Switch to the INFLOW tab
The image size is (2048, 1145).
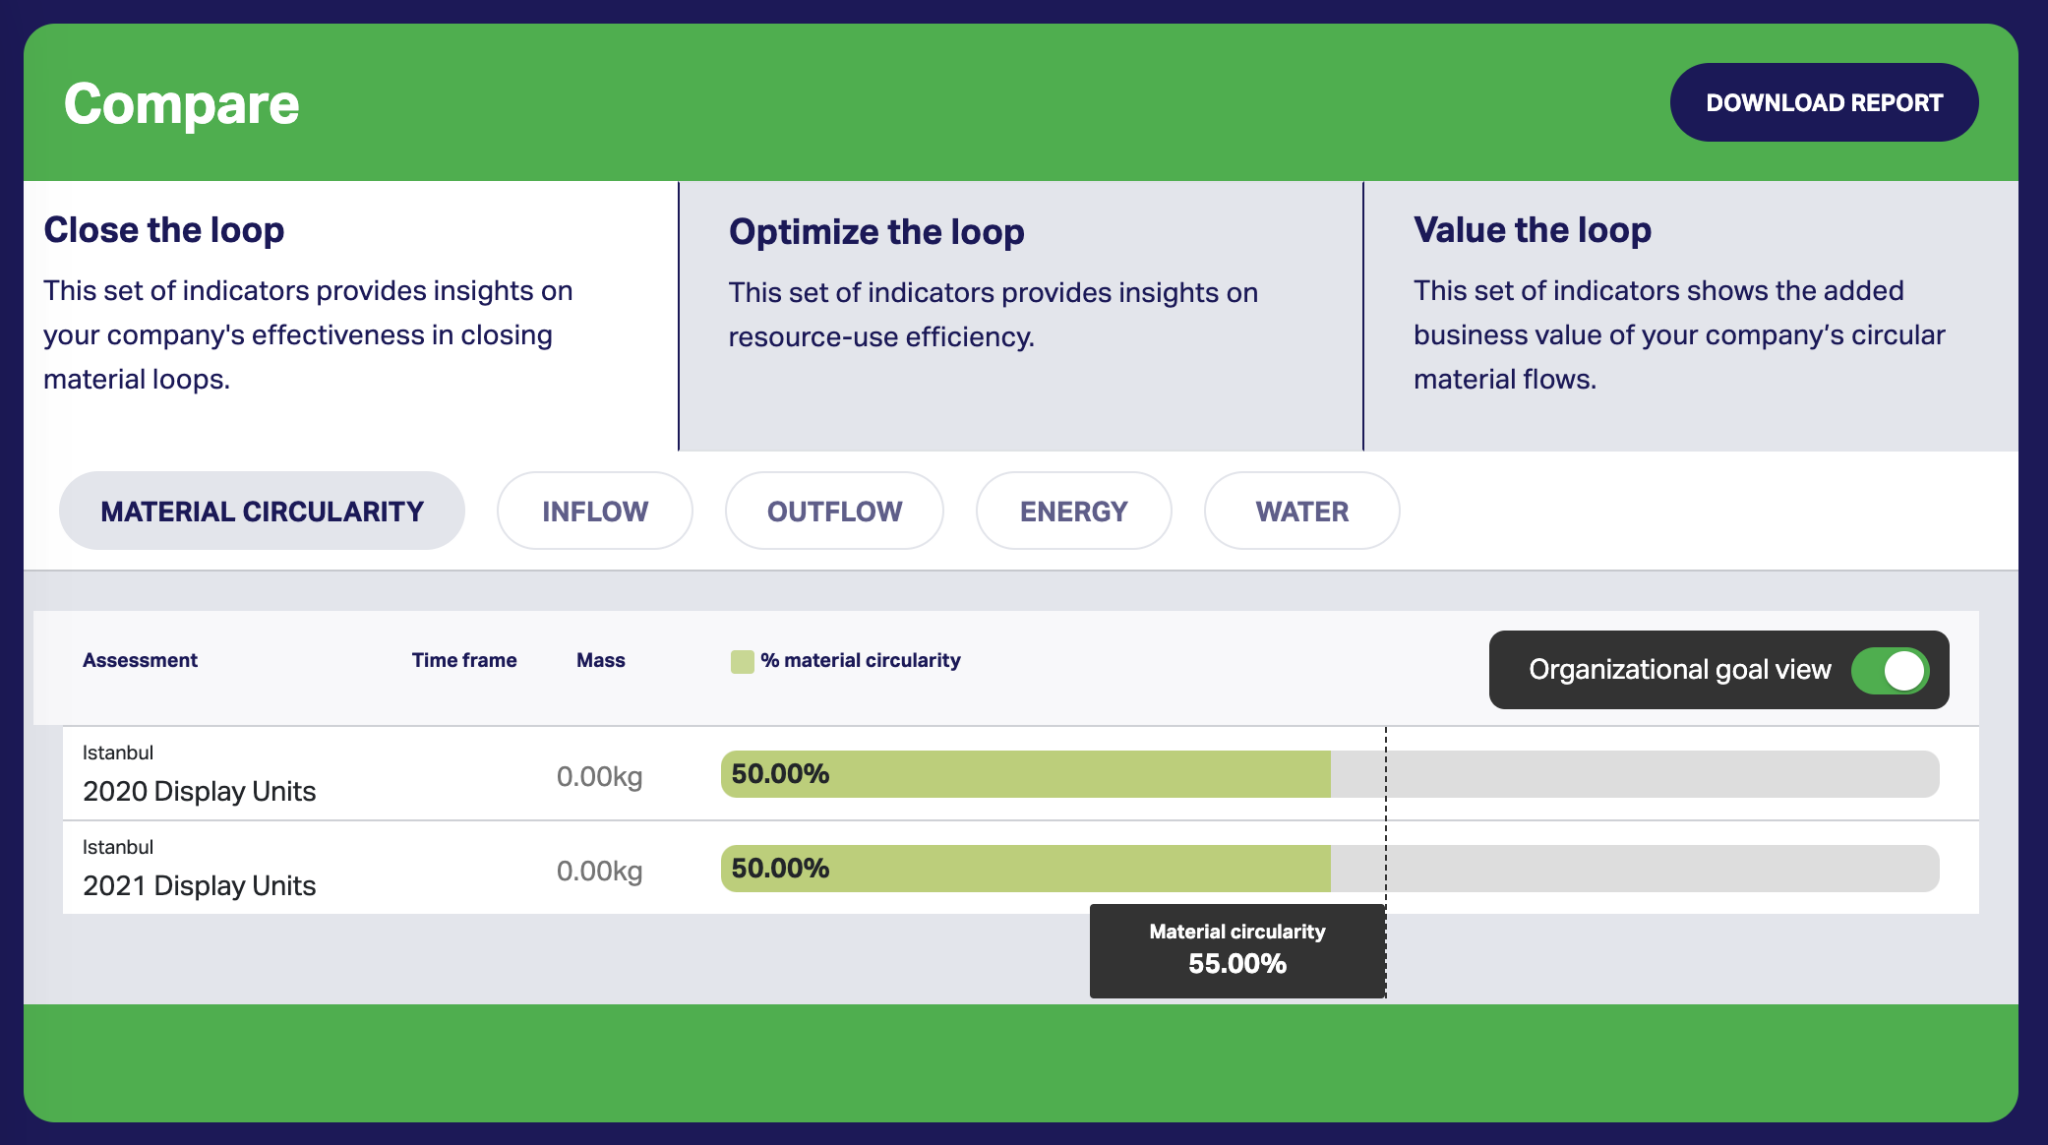point(594,510)
